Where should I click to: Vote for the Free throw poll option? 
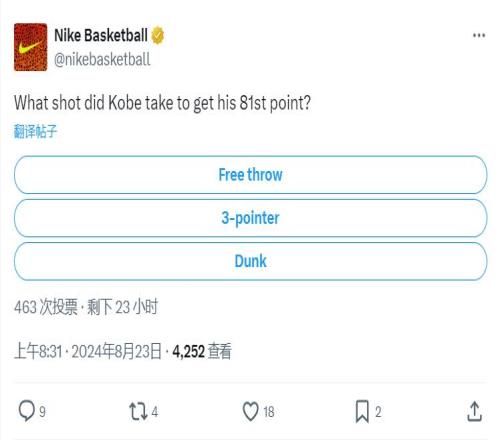[x=250, y=175]
